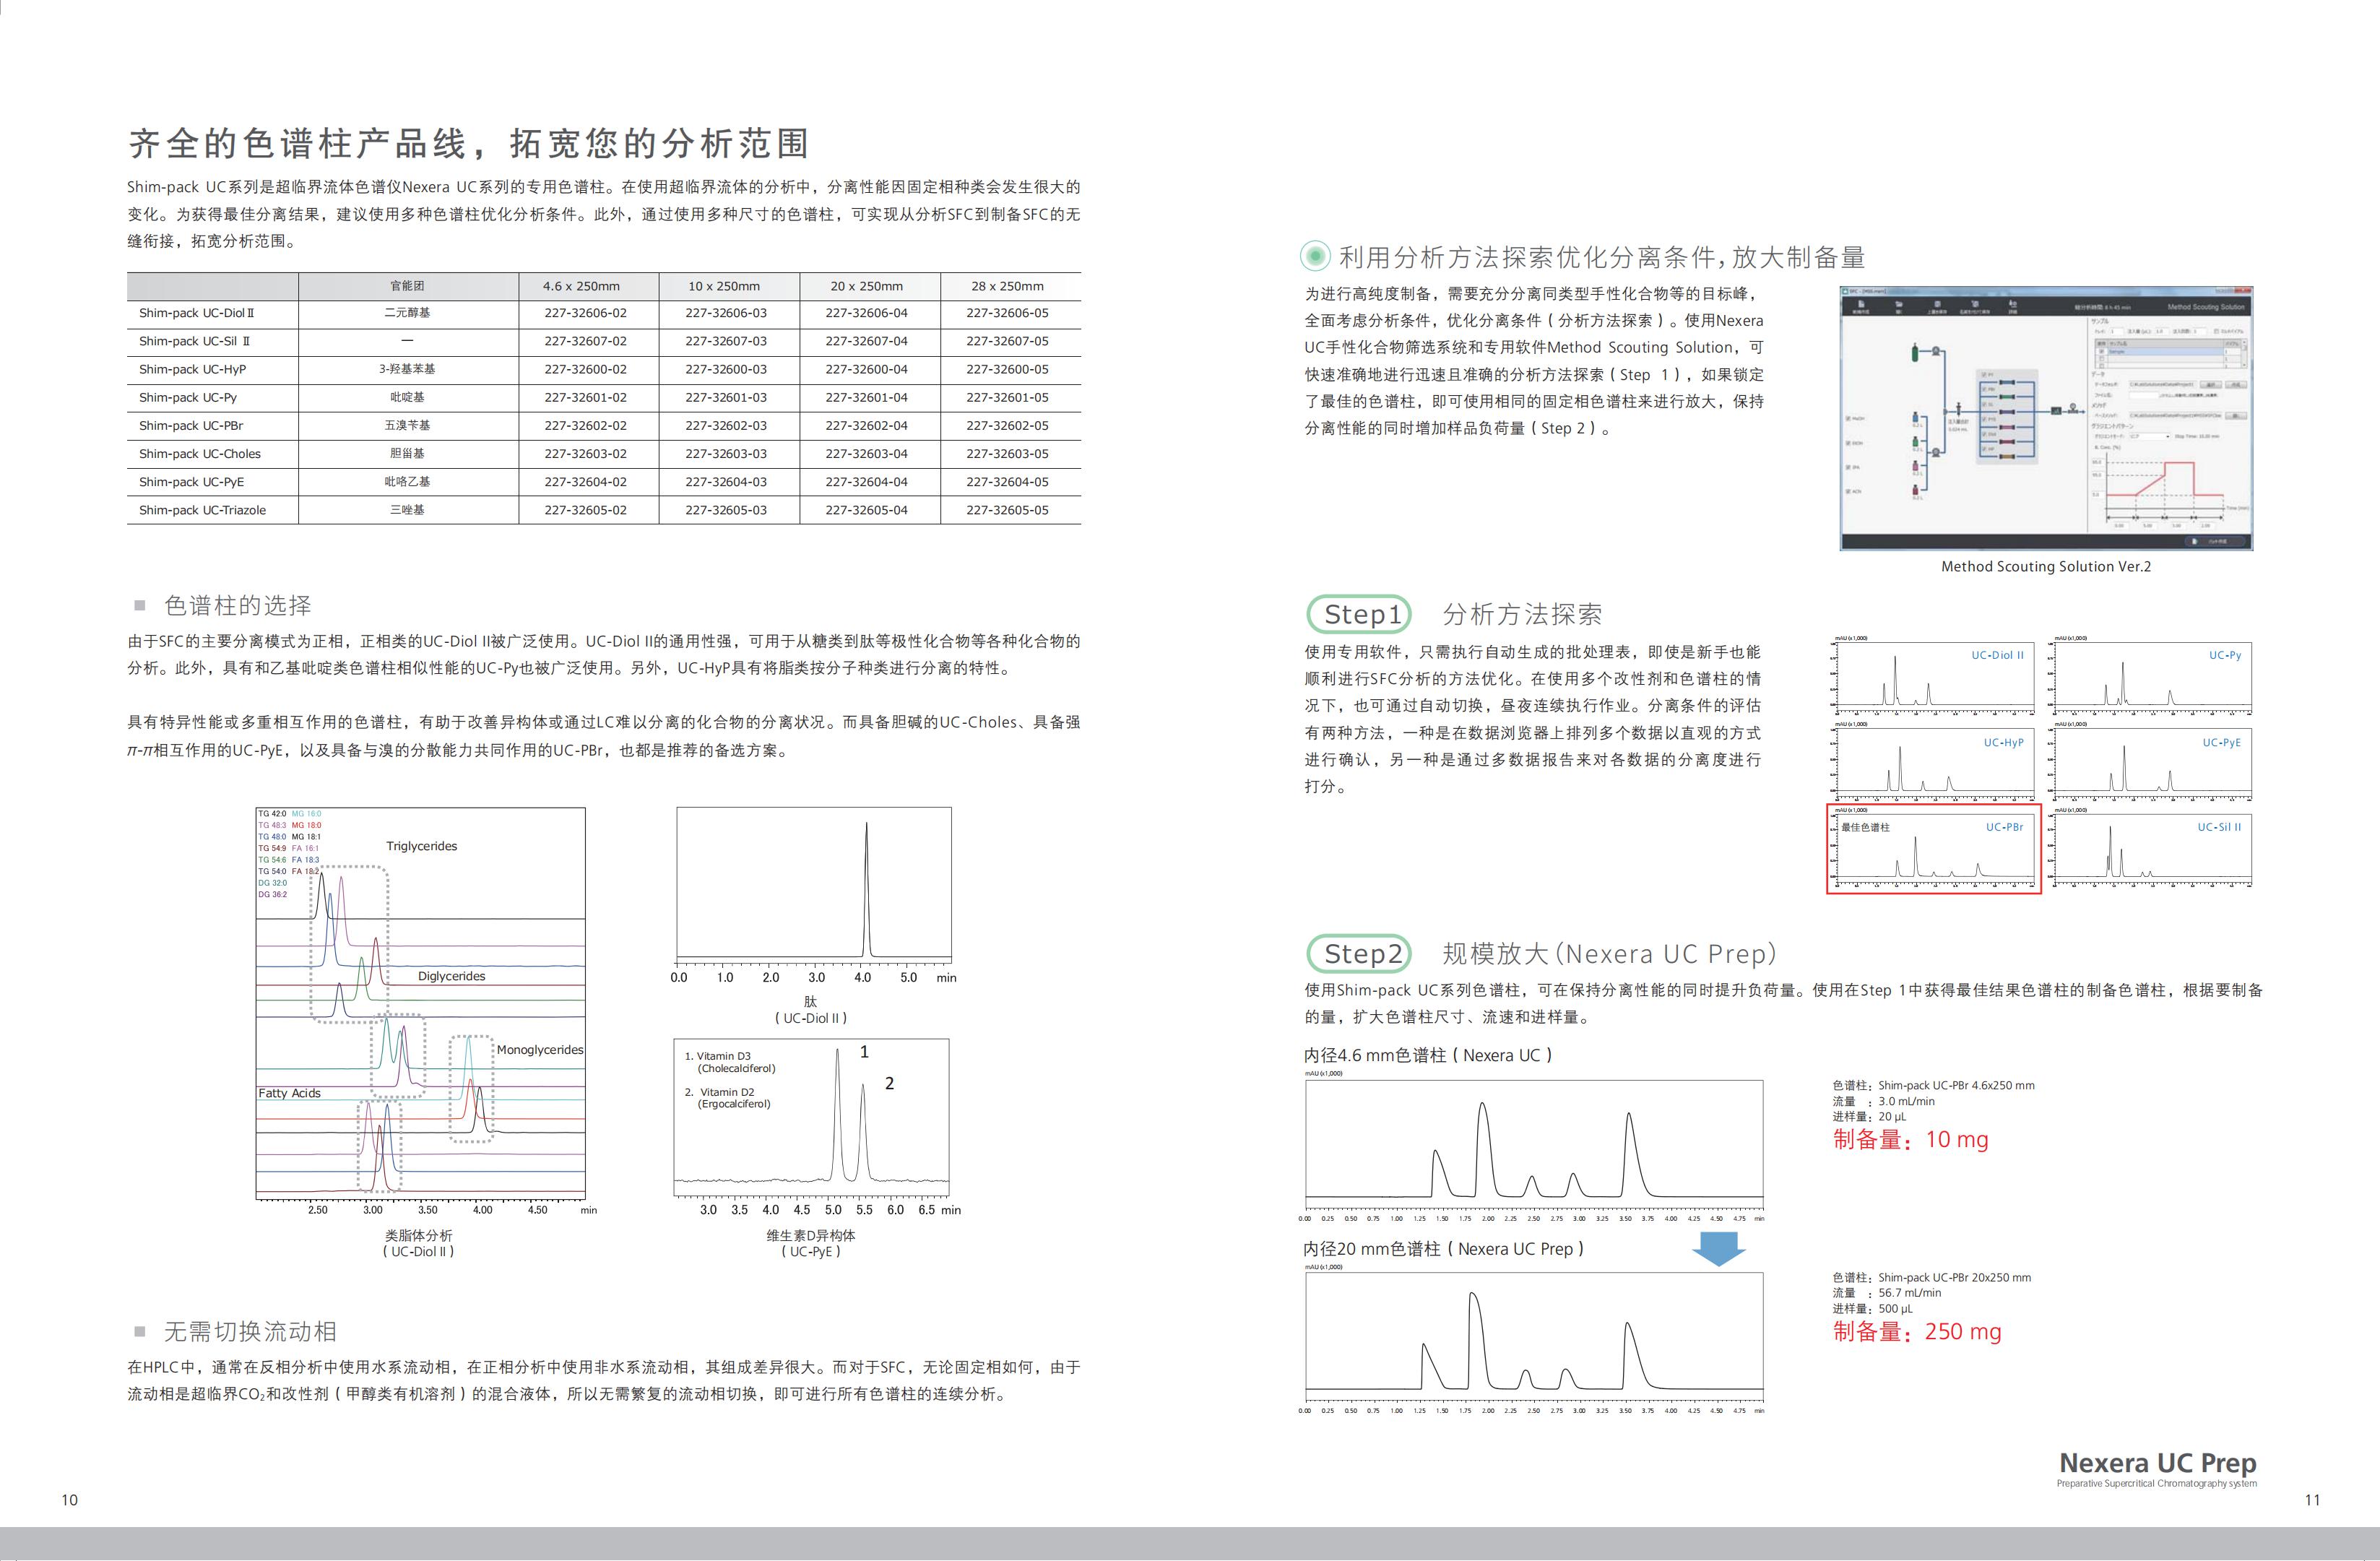Click the new-file icon in Method Scouting toolbar
Image resolution: width=2380 pixels, height=1561 pixels.
tap(1861, 305)
